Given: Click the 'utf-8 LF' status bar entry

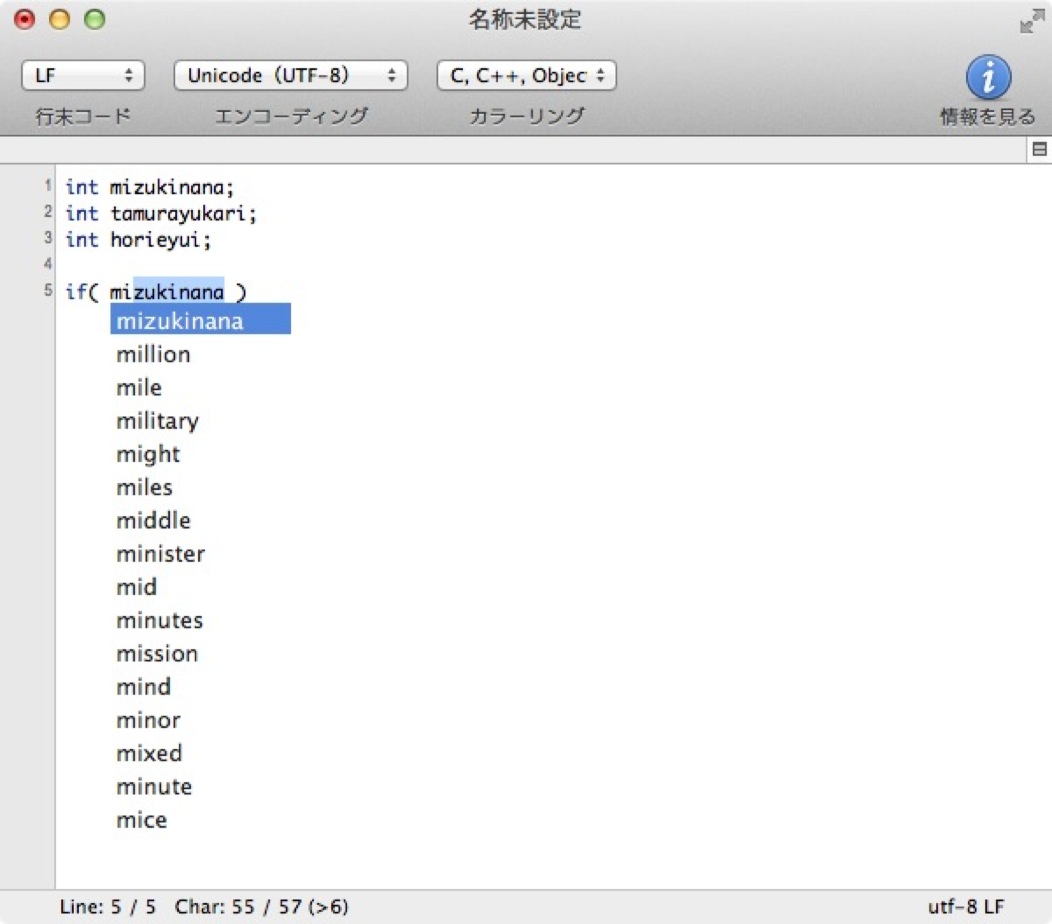Looking at the screenshot, I should tap(966, 907).
